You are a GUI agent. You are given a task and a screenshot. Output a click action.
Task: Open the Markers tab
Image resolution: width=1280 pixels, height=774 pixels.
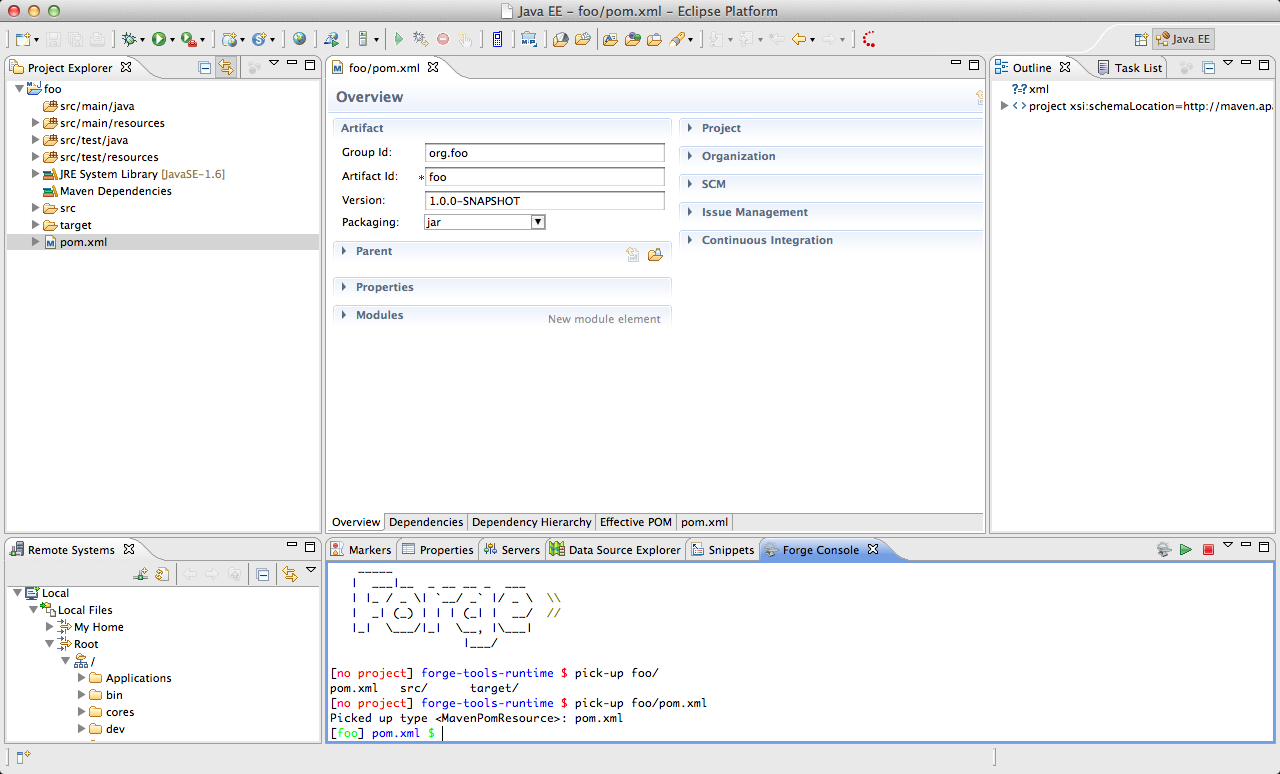(361, 550)
